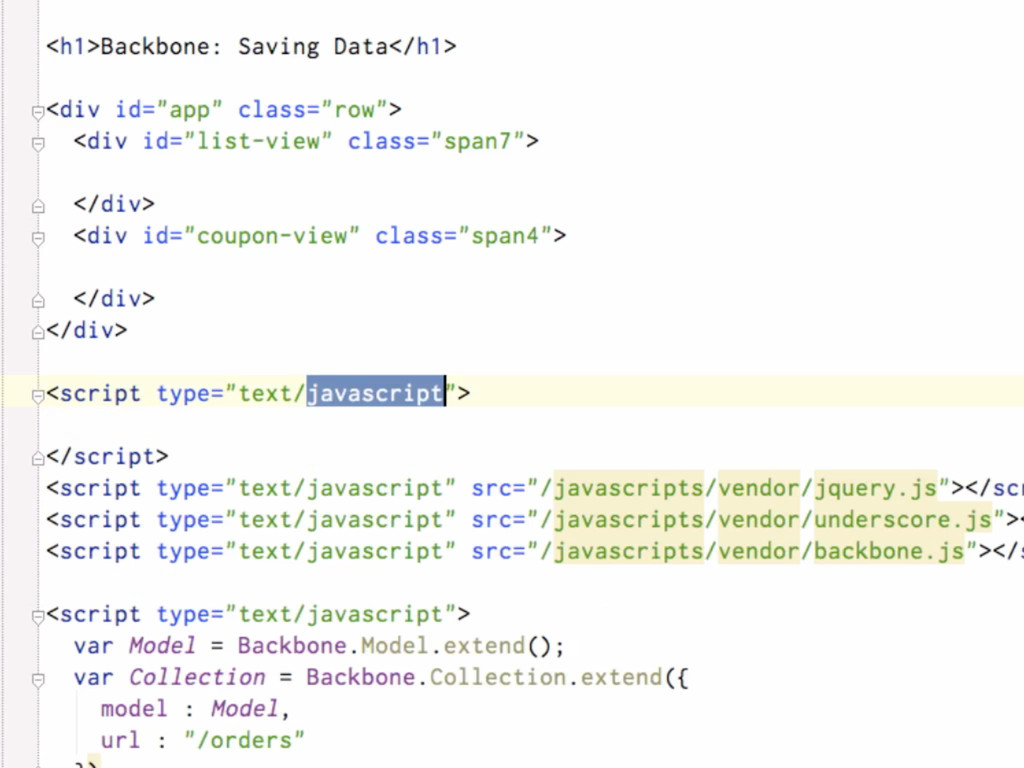Click the "/orders" url string
This screenshot has height=768, width=1024.
[244, 740]
